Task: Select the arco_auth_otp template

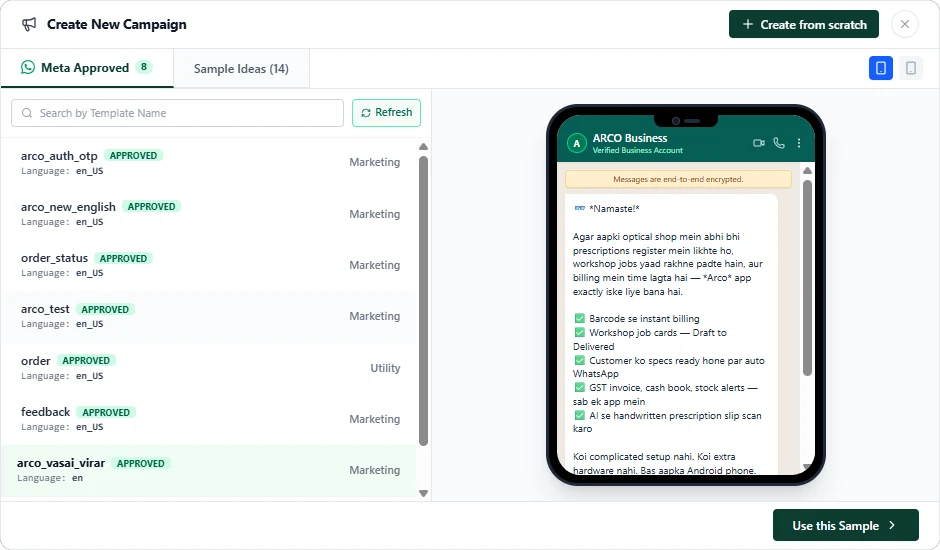Action: (x=208, y=163)
